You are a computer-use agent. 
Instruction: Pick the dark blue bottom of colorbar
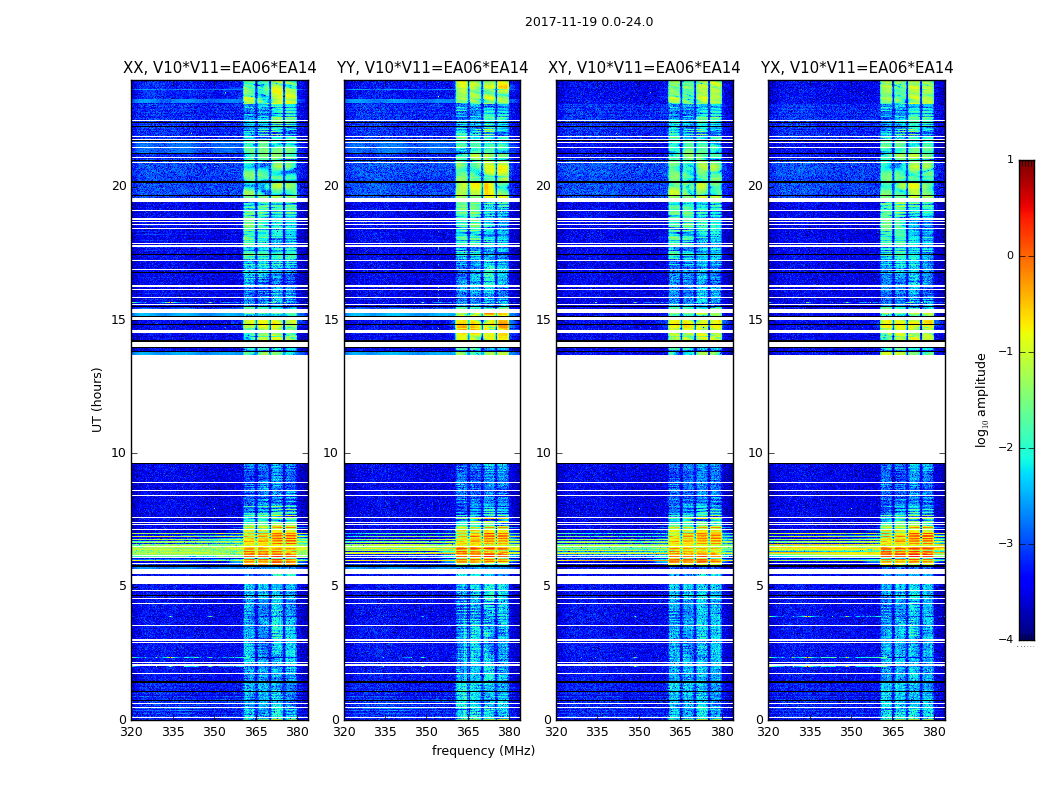[1026, 634]
